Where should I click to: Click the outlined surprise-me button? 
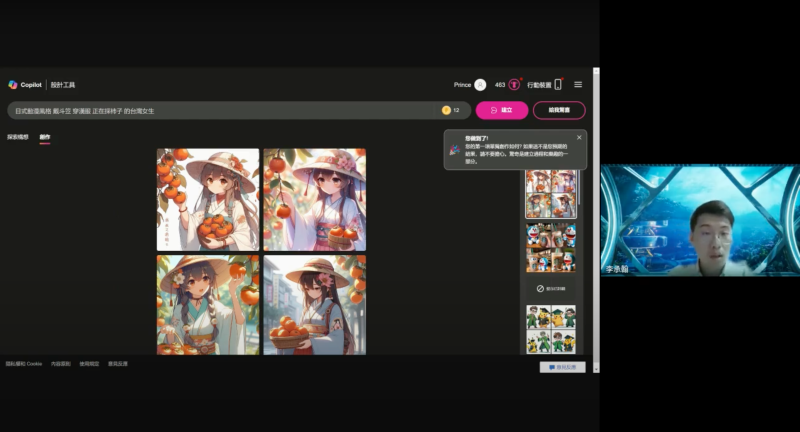559,110
